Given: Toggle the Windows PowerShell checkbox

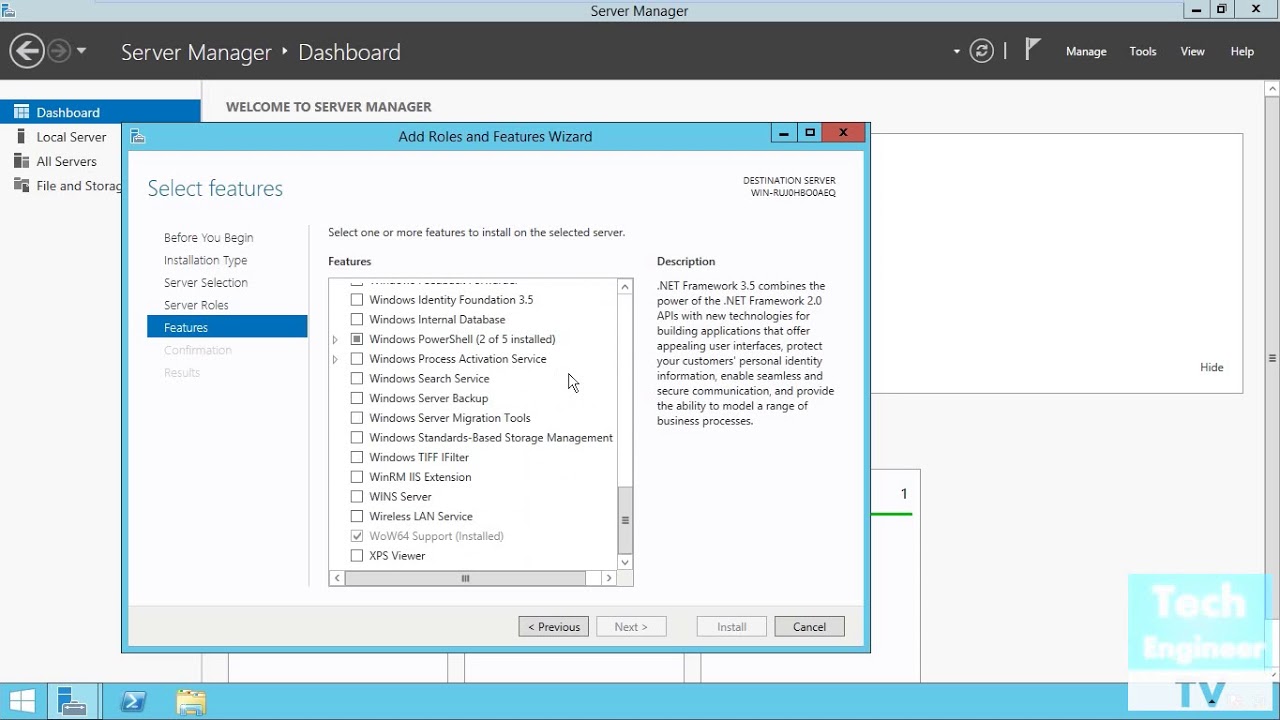Looking at the screenshot, I should click(357, 339).
